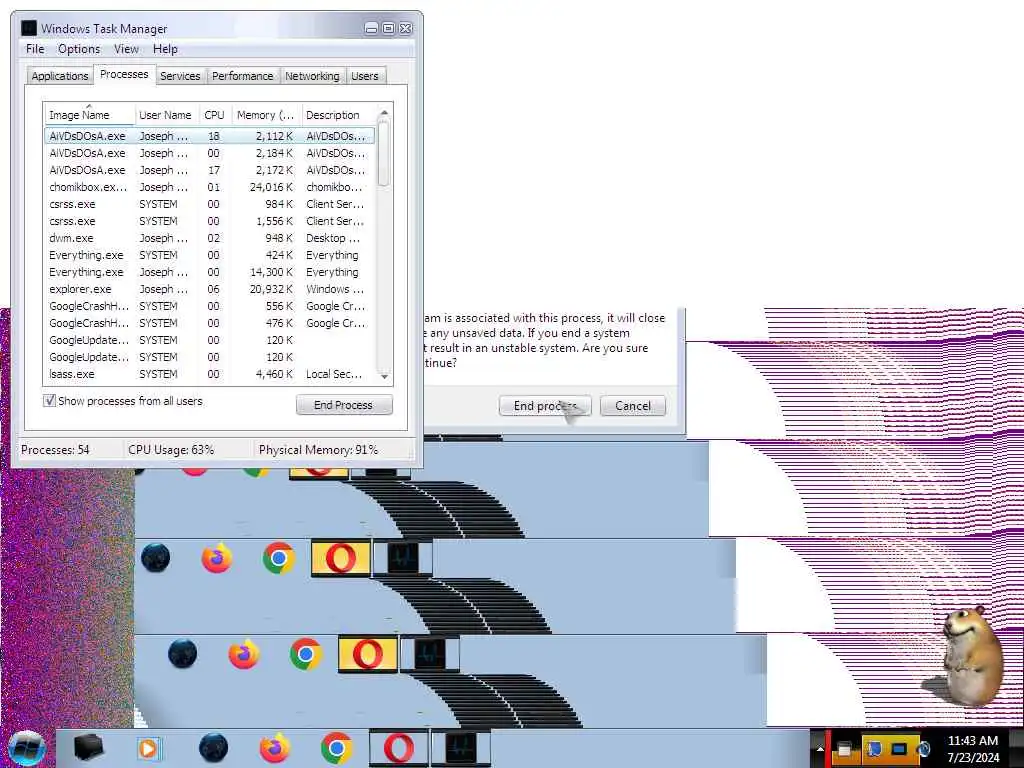The width and height of the screenshot is (1024, 768).
Task: Select the dwm.exe process row
Action: pos(210,238)
